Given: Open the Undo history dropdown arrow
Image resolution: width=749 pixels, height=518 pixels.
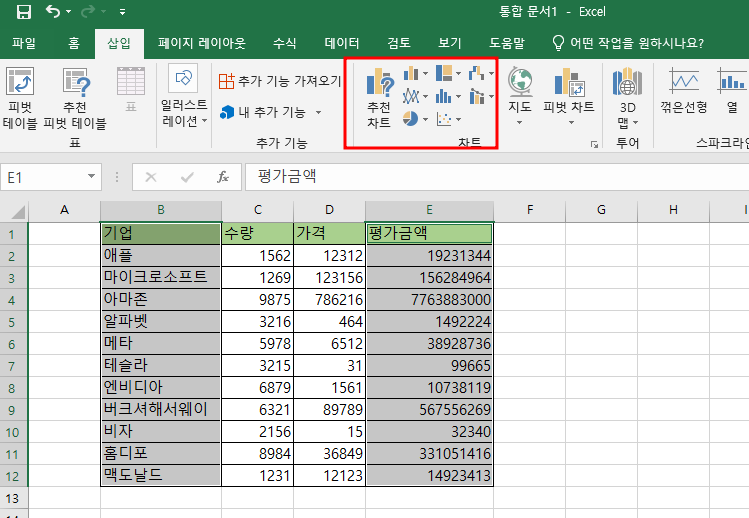Looking at the screenshot, I should [x=68, y=11].
